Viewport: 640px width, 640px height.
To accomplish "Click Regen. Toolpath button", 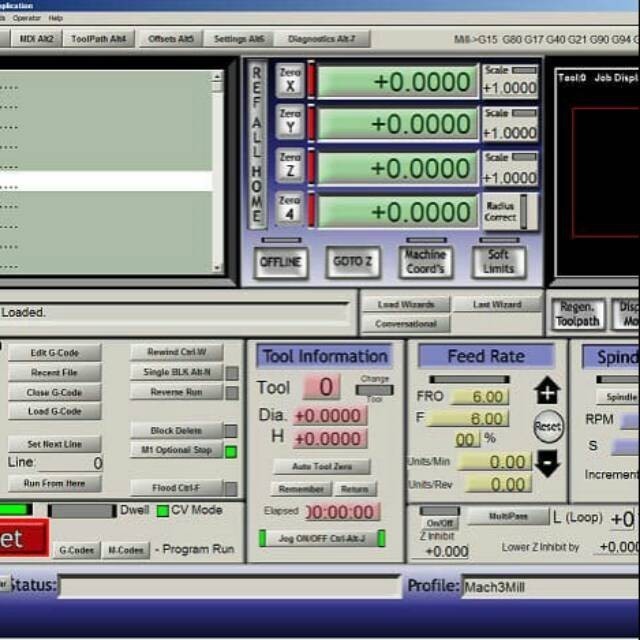I will (578, 314).
